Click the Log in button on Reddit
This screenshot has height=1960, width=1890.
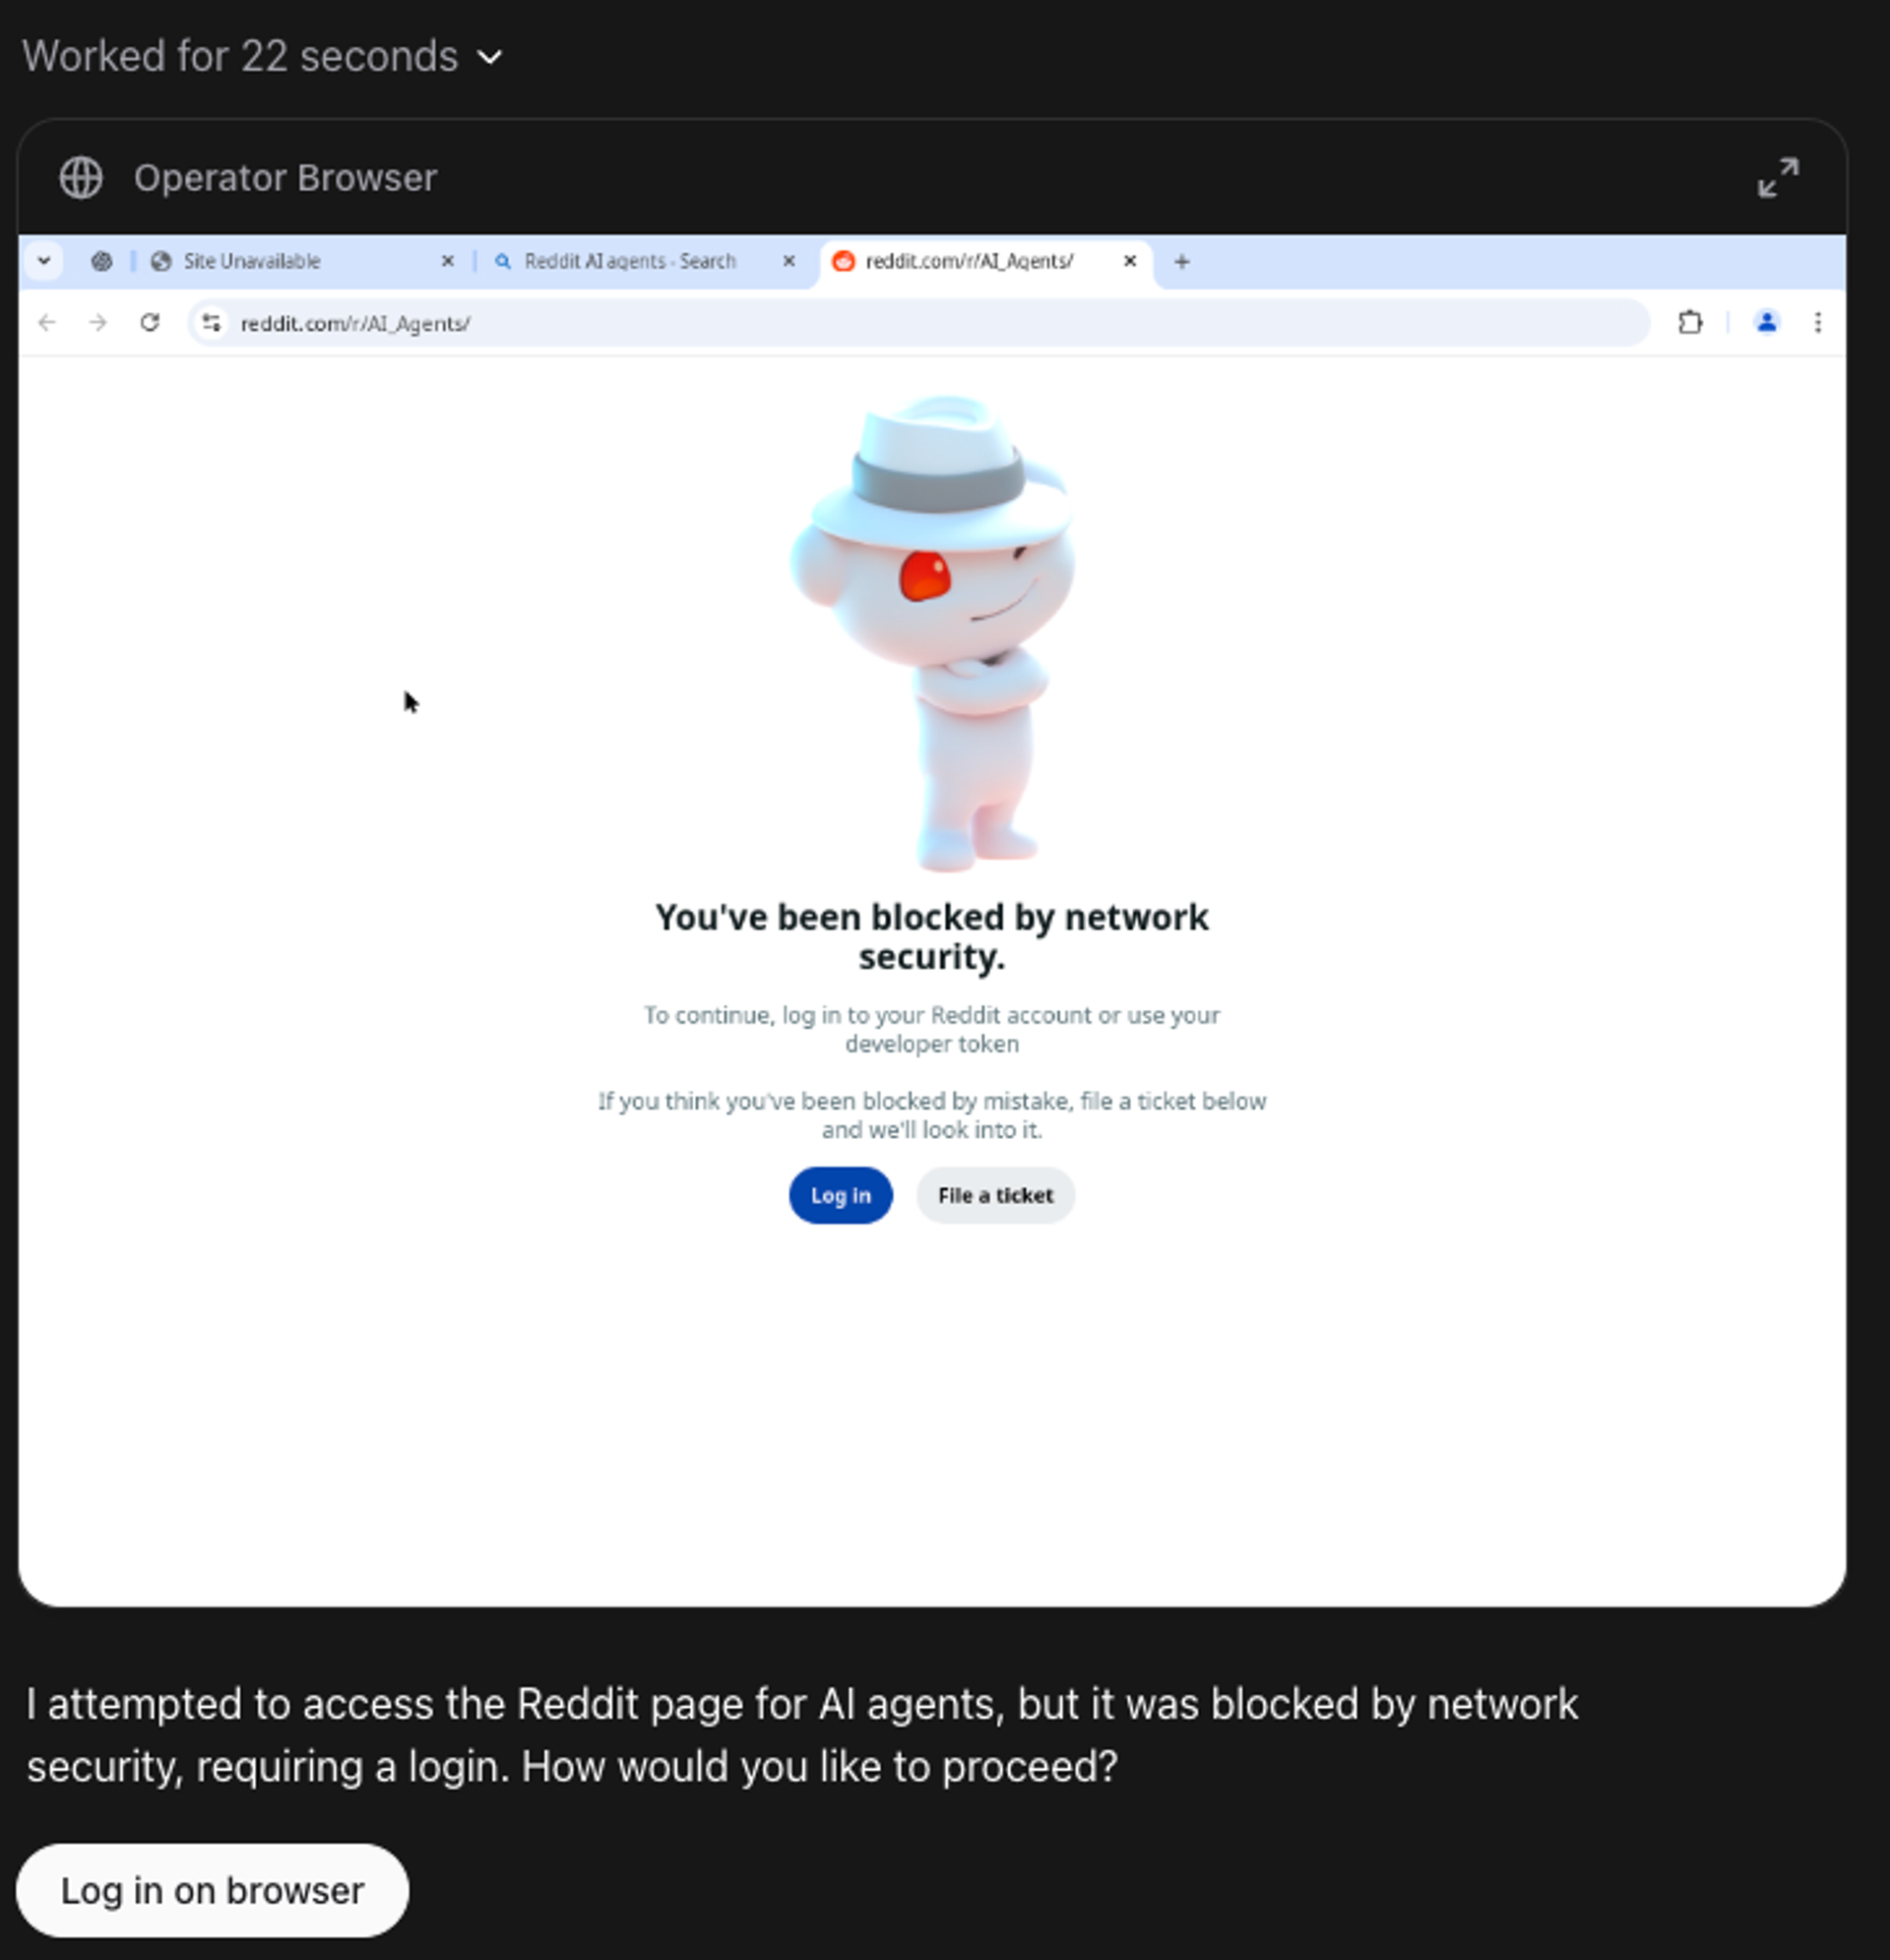(840, 1195)
